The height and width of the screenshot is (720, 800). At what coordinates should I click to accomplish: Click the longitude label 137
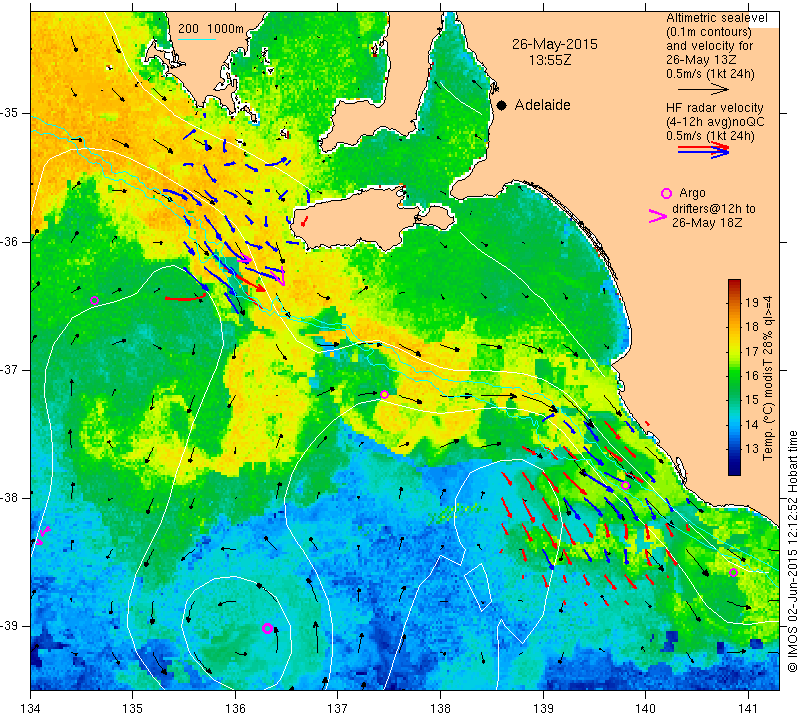(x=338, y=708)
